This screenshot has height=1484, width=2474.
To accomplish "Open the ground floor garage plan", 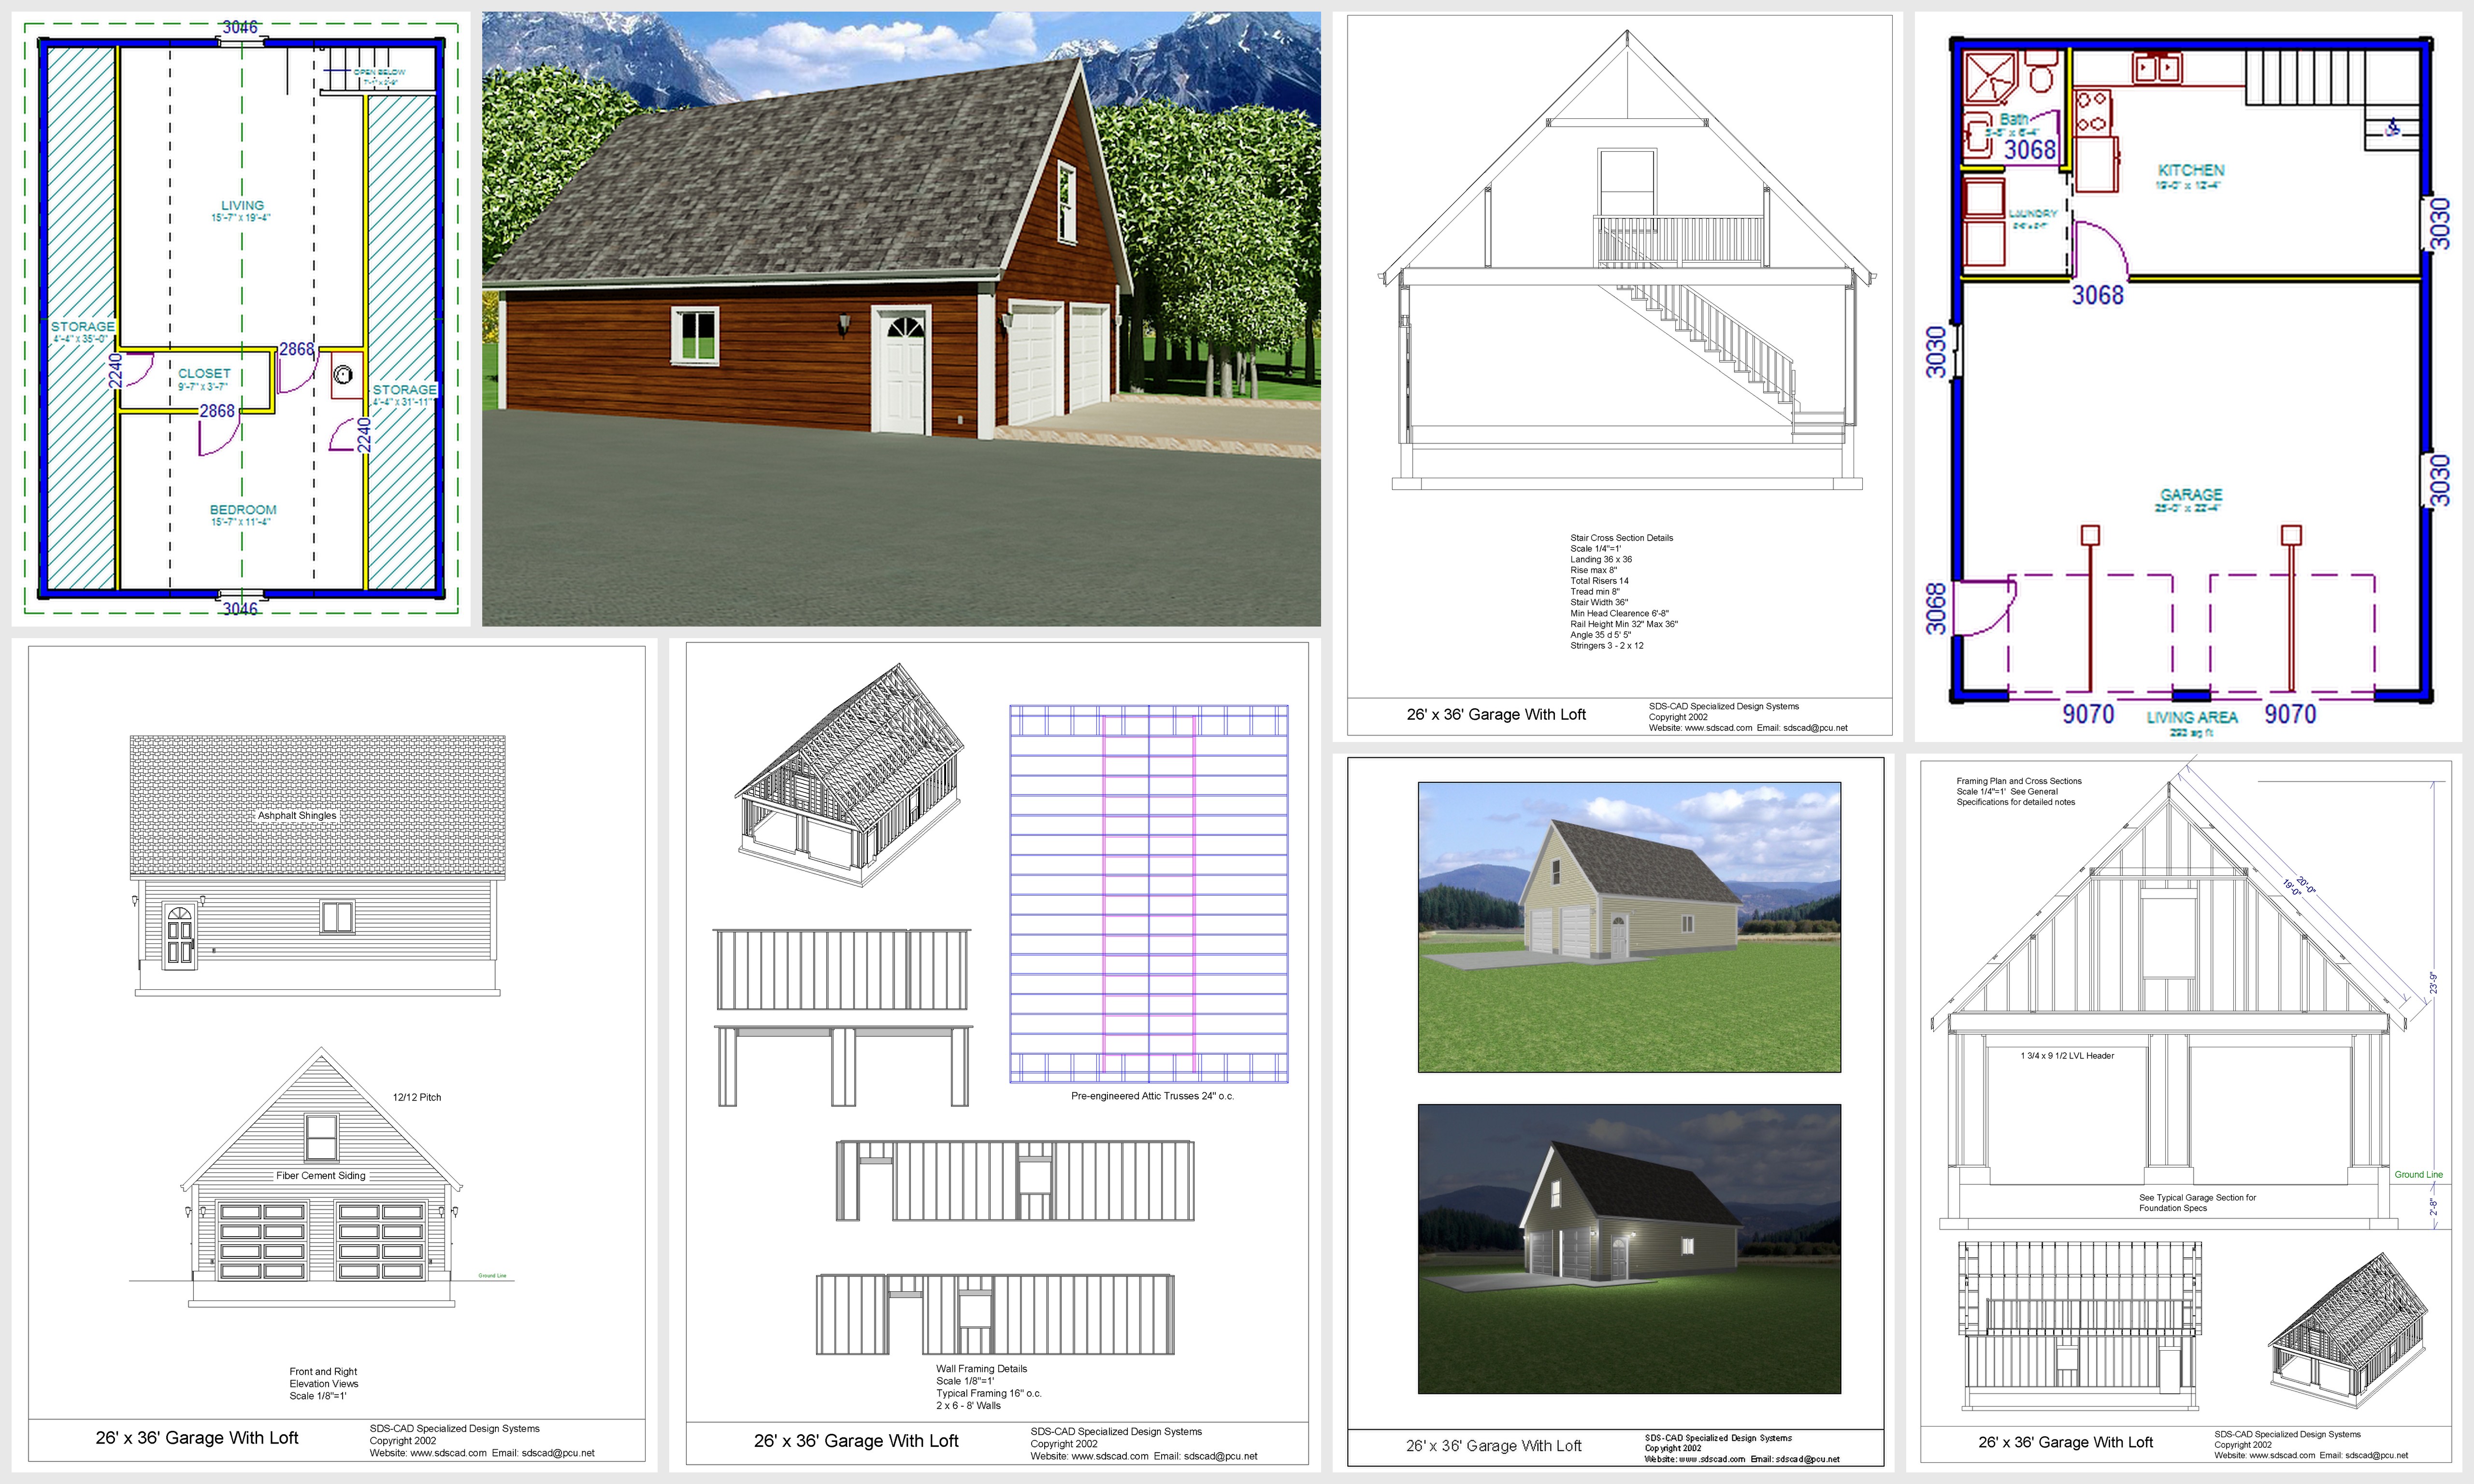I will point(2188,376).
